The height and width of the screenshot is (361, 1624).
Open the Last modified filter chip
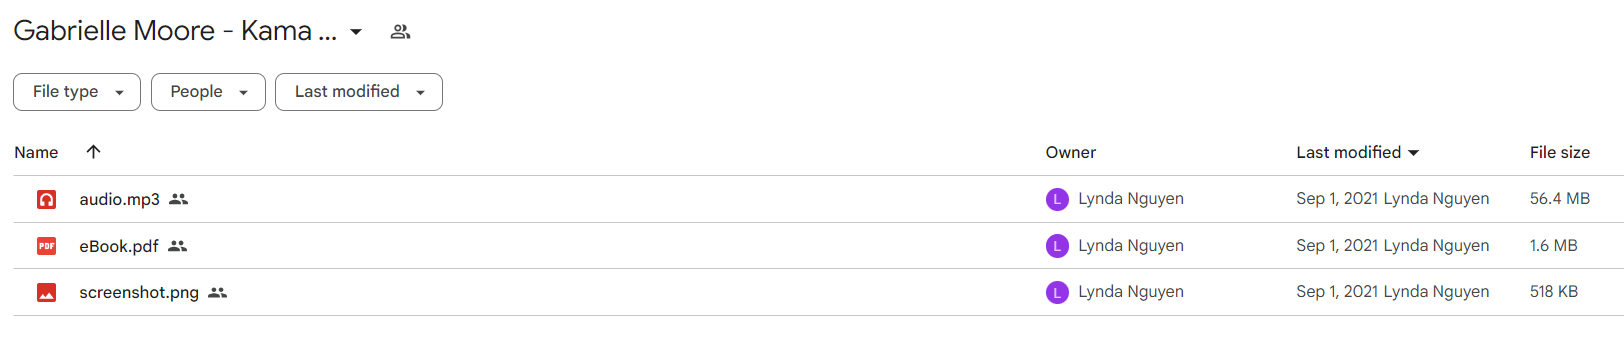[359, 92]
